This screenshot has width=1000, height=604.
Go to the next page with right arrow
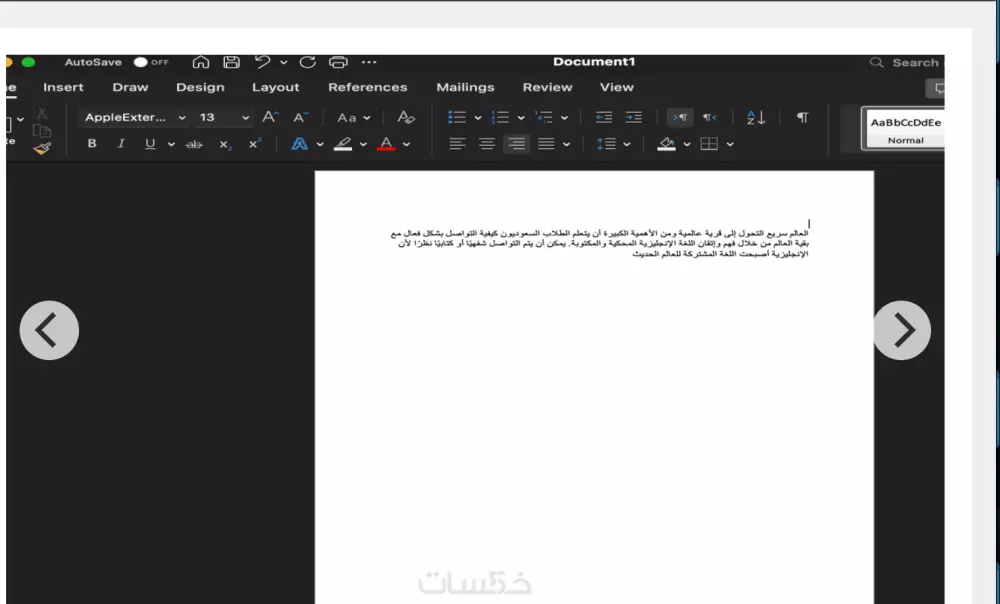[902, 328]
